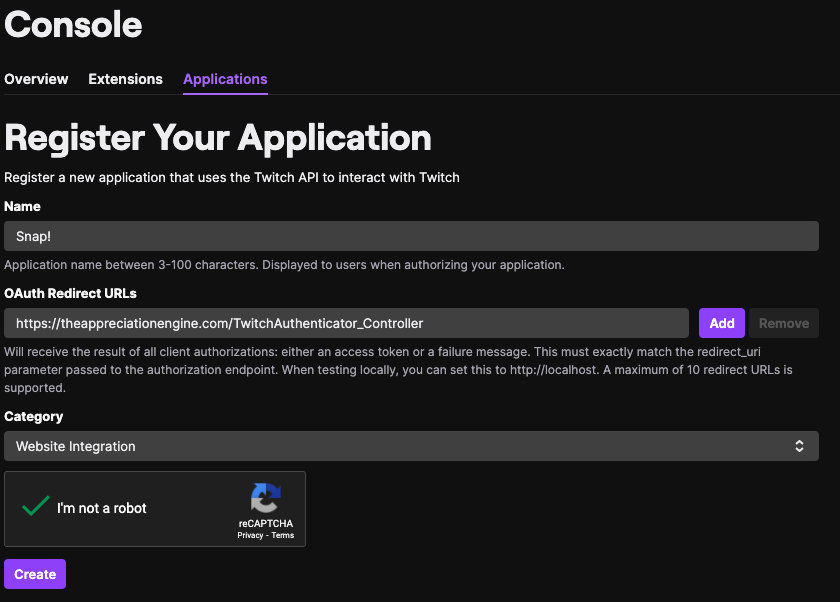Screen dimensions: 840x602
Task: Switch to the Extensions tab
Action: (x=125, y=79)
